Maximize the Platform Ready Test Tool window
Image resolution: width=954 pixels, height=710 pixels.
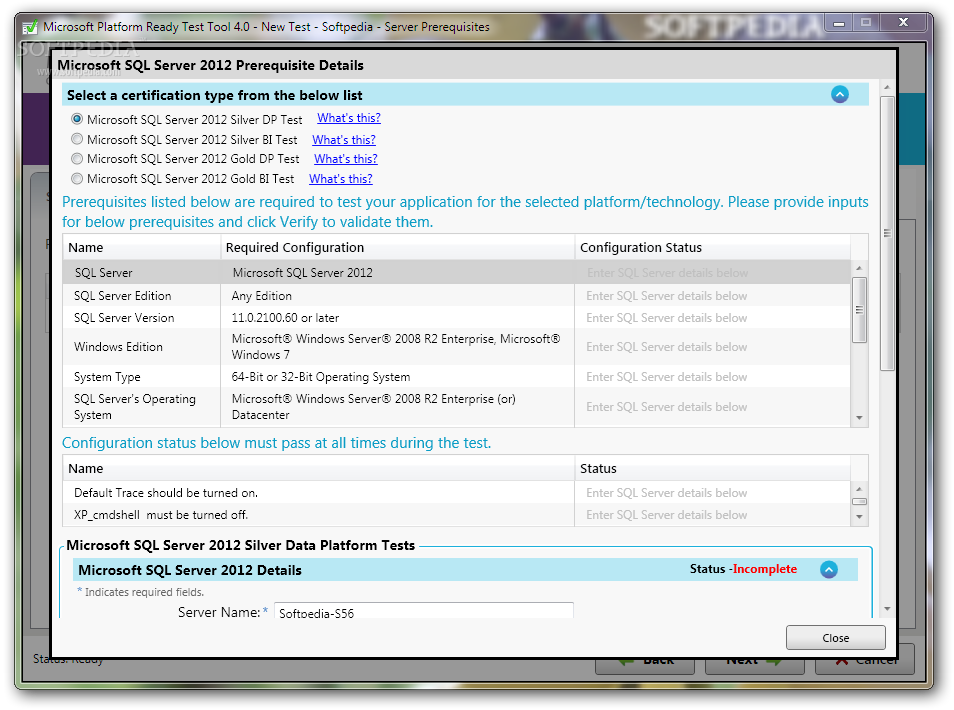(x=866, y=23)
